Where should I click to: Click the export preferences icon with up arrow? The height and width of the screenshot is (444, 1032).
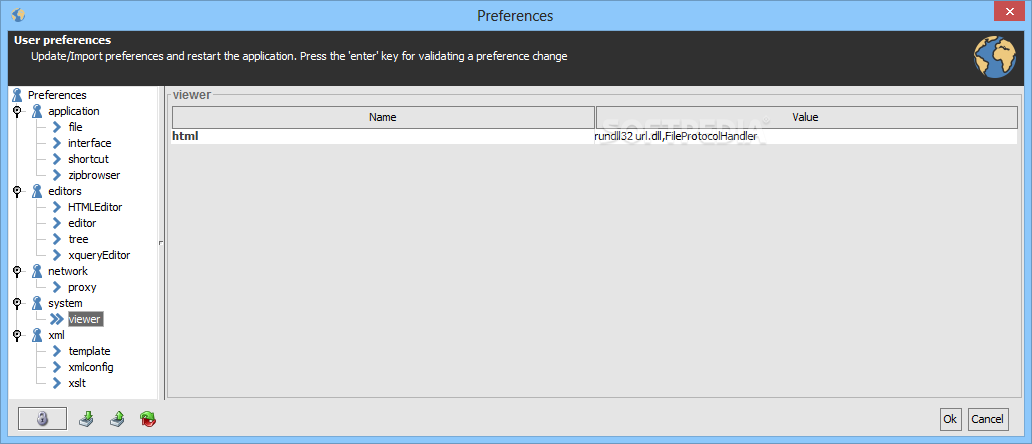click(x=117, y=418)
